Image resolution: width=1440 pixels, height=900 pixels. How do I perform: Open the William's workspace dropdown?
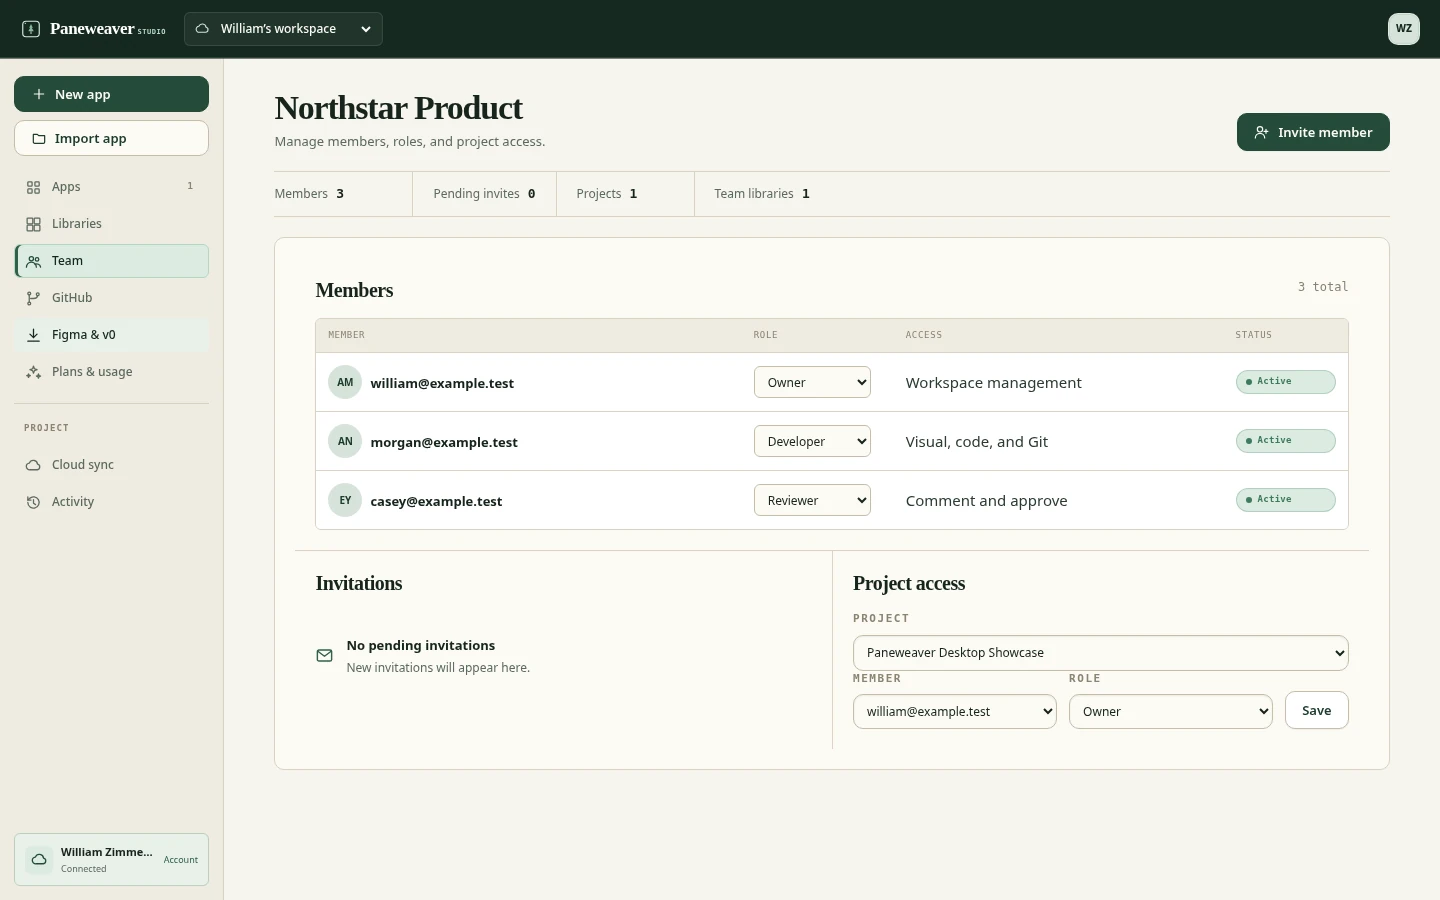[x=283, y=29]
